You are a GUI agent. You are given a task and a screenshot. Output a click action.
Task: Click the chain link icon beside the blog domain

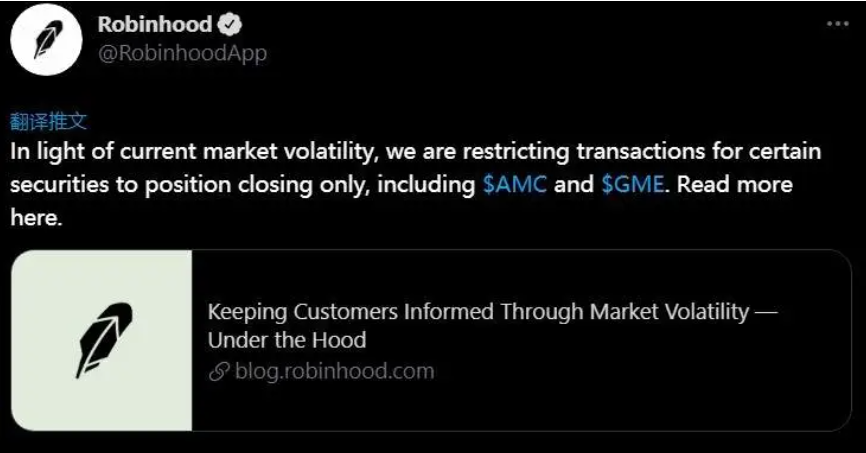pyautogui.click(x=219, y=372)
